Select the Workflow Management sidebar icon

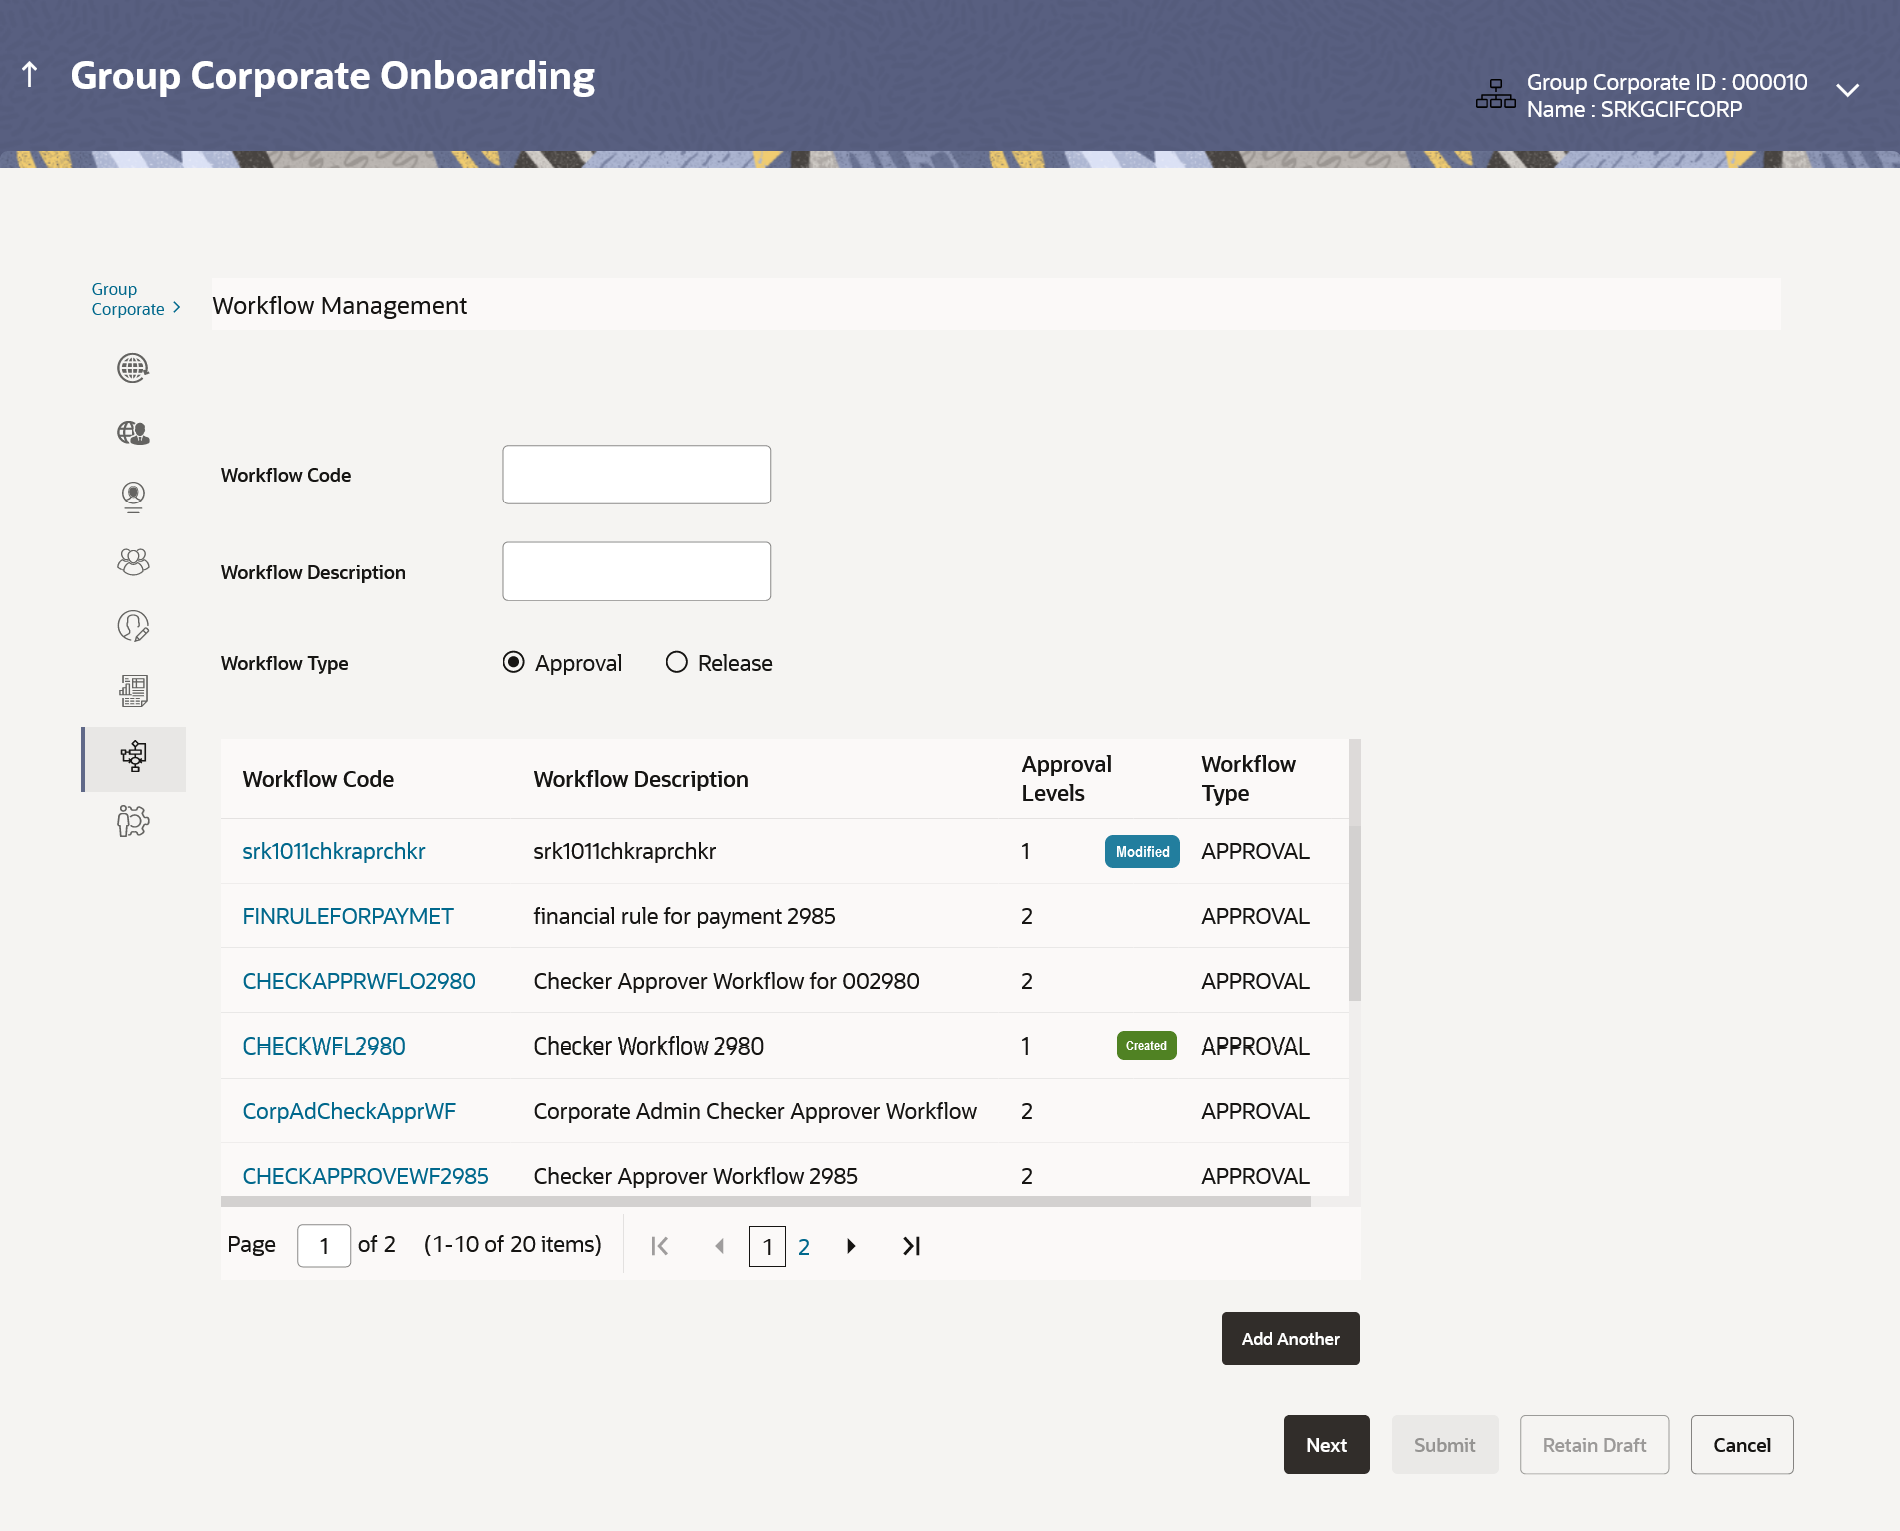pyautogui.click(x=133, y=757)
